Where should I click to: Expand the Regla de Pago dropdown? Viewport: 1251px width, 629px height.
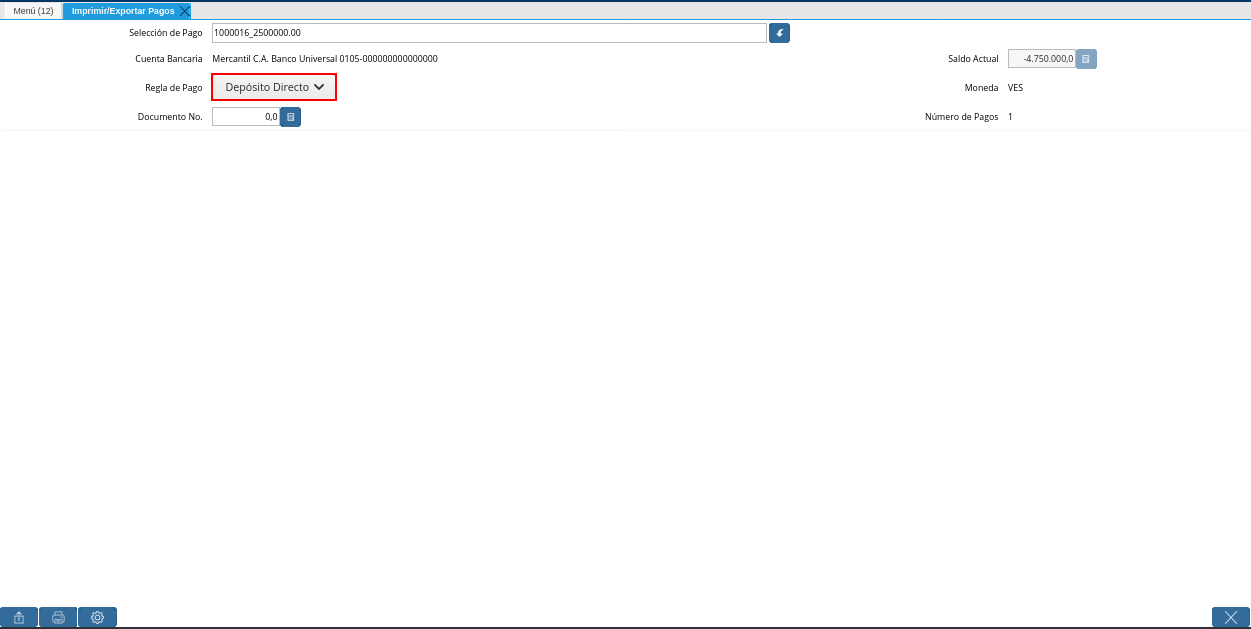pos(274,87)
